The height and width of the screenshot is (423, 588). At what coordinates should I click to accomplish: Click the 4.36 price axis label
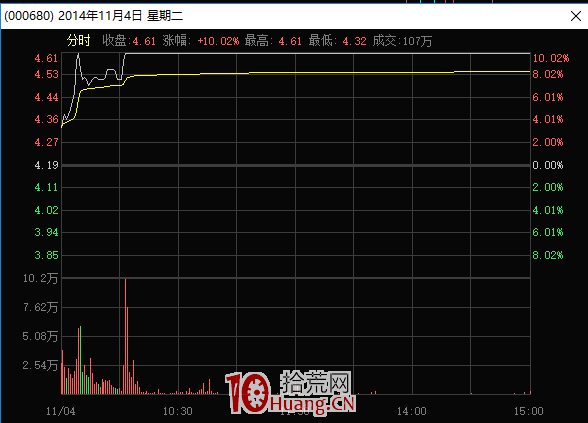pos(46,119)
